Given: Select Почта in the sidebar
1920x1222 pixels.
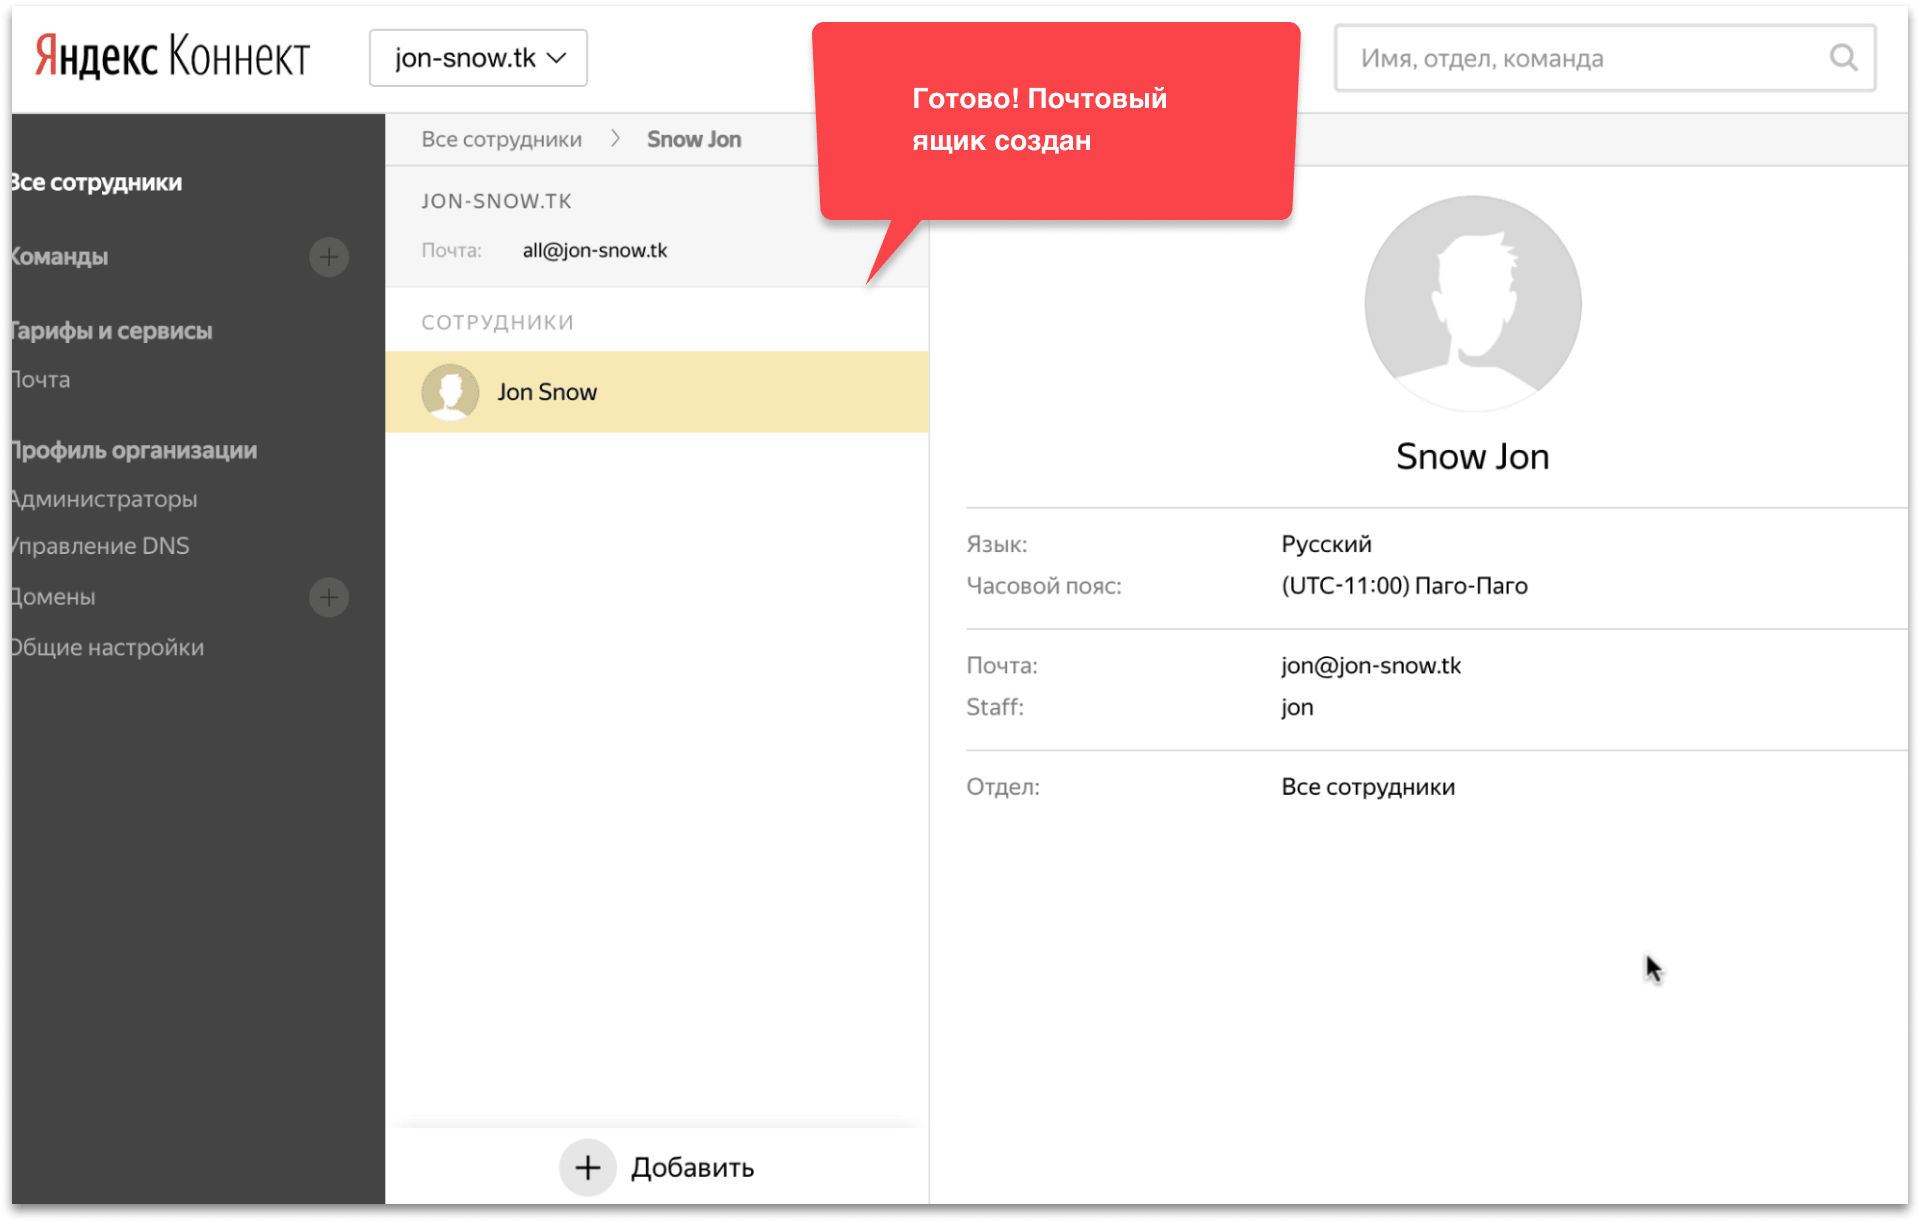Looking at the screenshot, I should [42, 380].
